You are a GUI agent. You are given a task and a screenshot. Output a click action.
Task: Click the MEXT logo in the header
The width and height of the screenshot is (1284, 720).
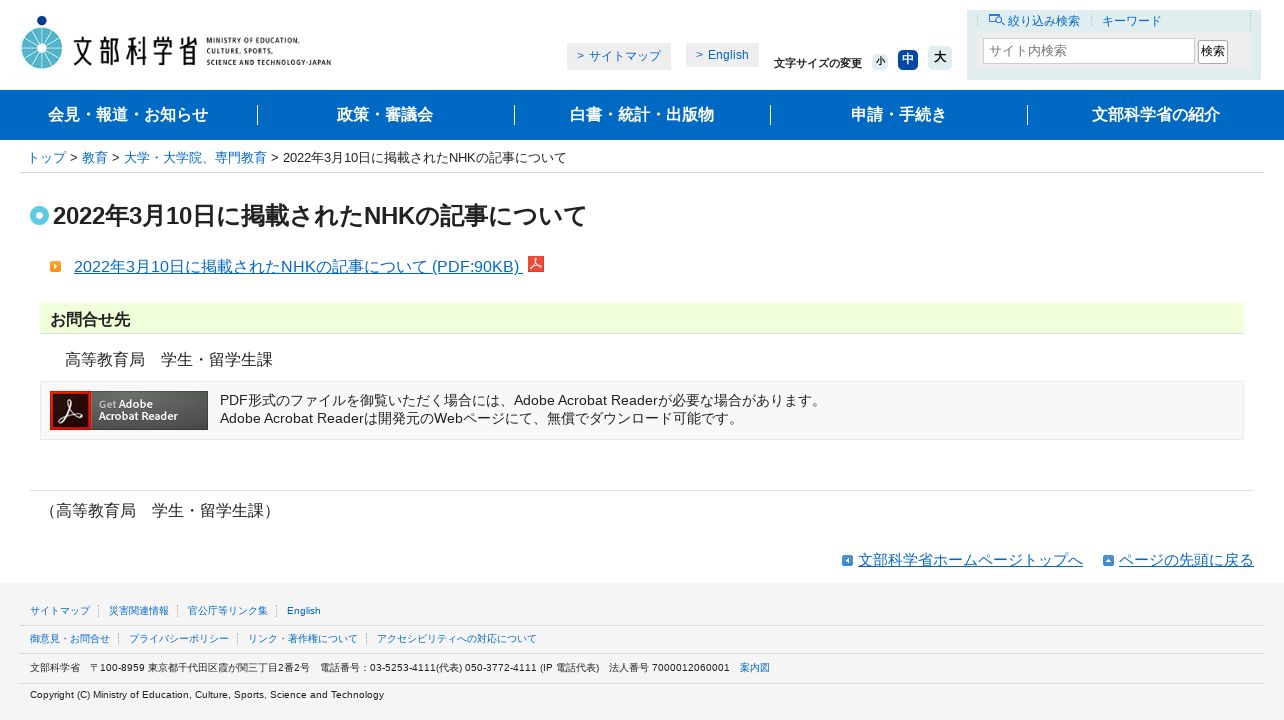point(176,43)
